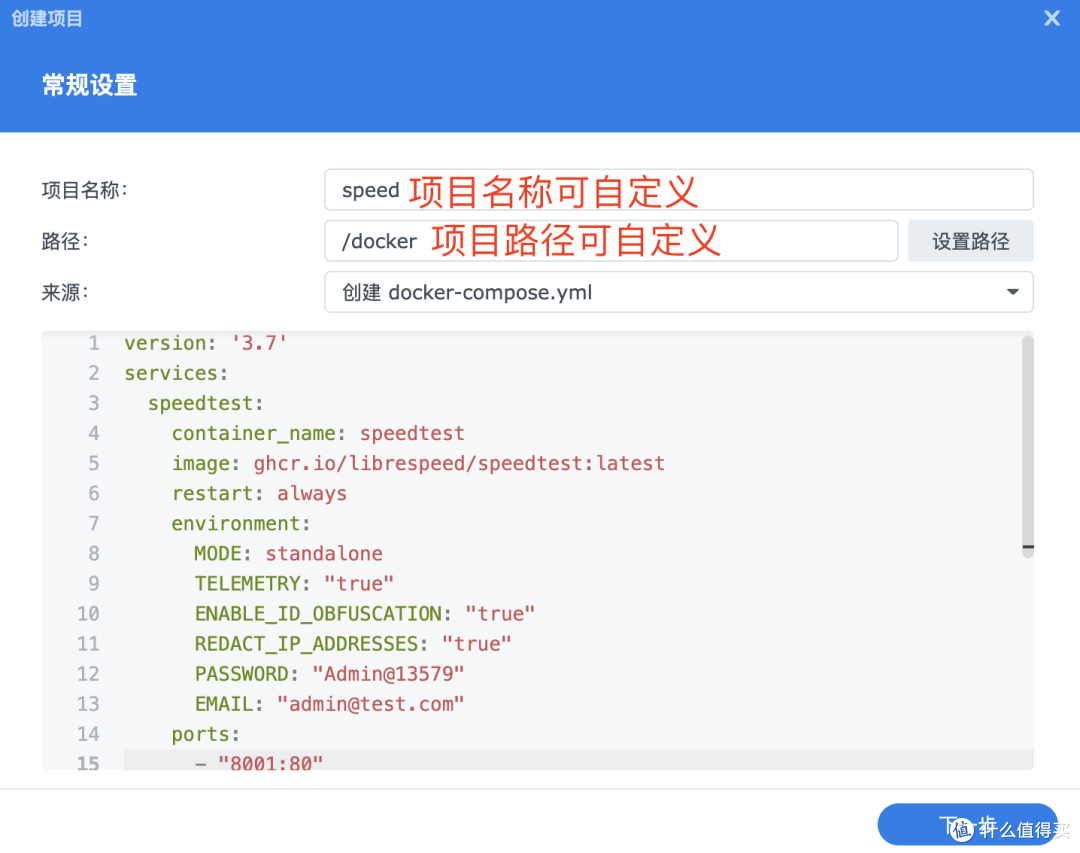Click the TELEMETRY: "true" line
The image size is (1080, 853).
point(294,584)
